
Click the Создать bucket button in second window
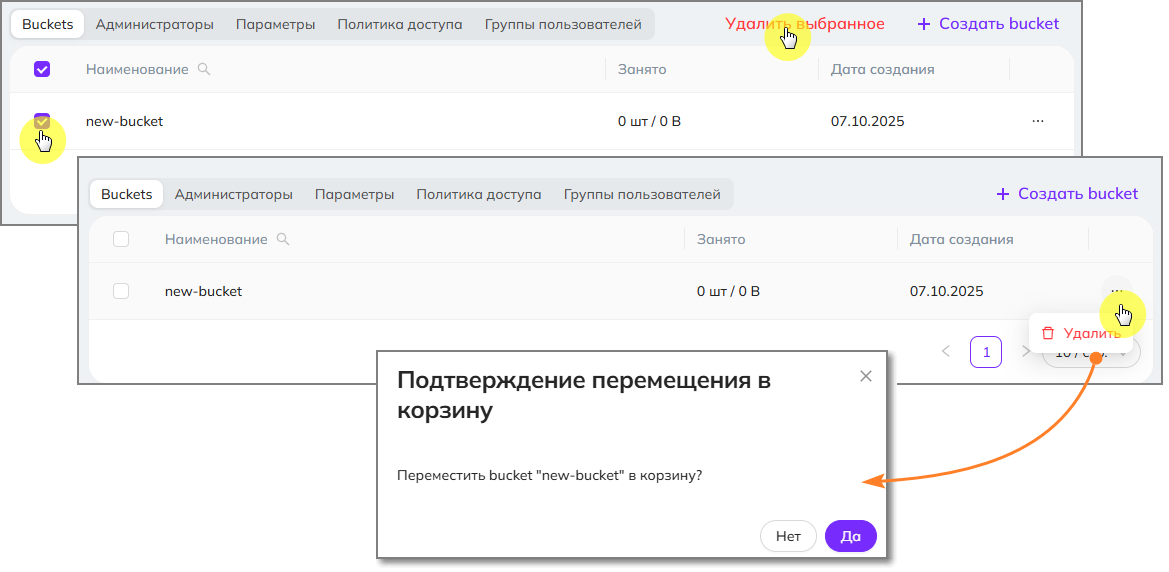click(x=1067, y=194)
